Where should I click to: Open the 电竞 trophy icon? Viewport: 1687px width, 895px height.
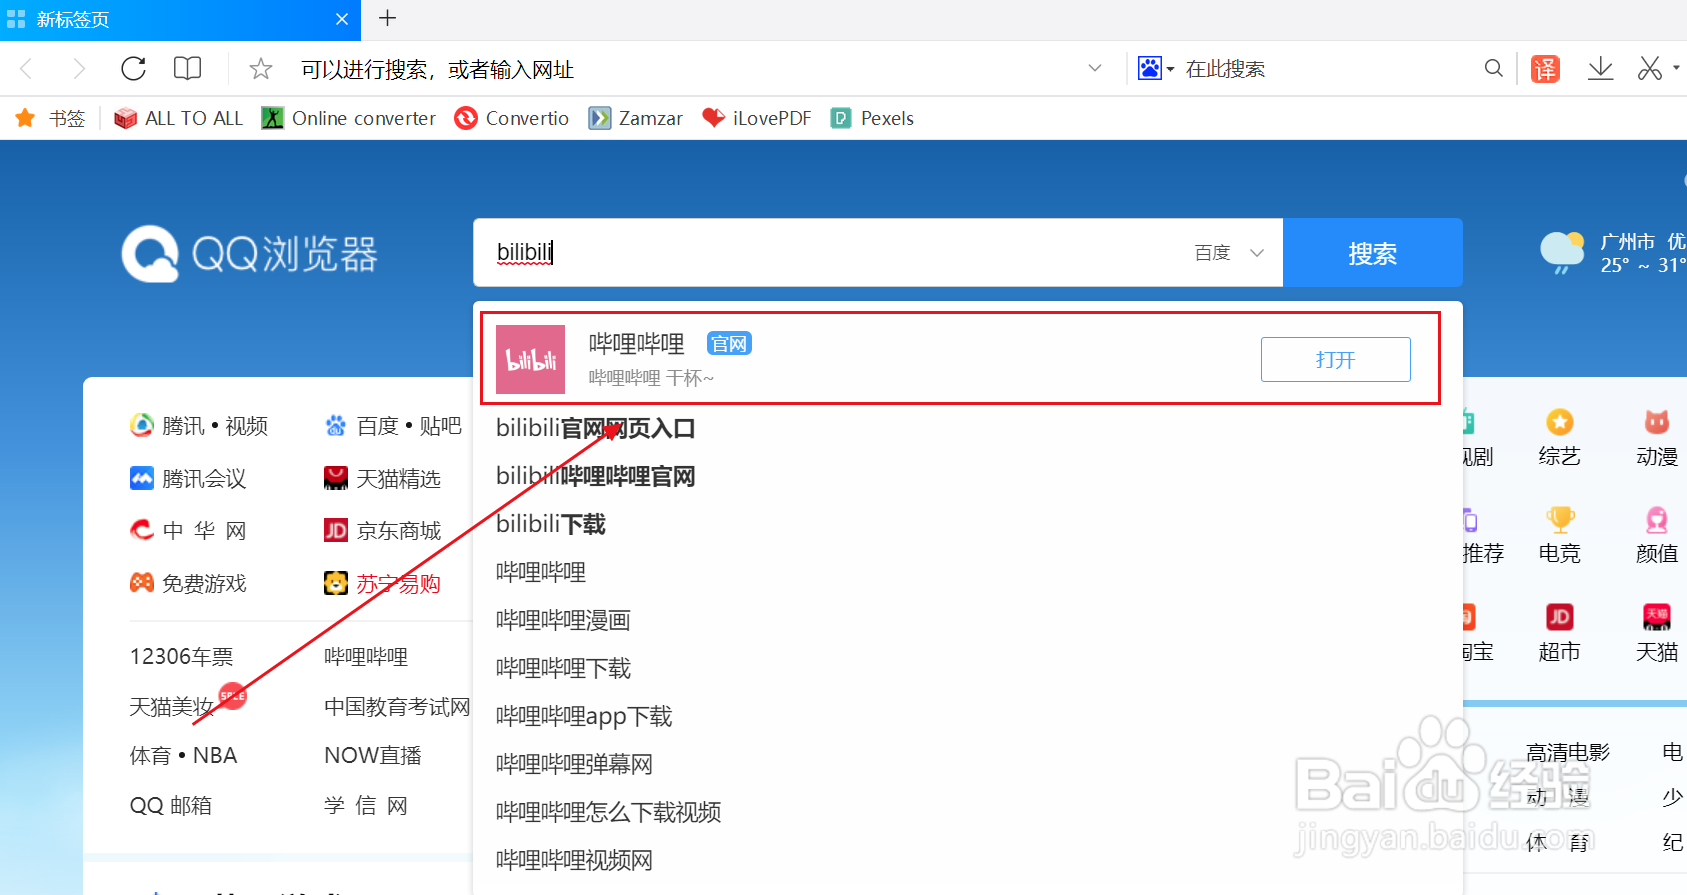(1559, 520)
